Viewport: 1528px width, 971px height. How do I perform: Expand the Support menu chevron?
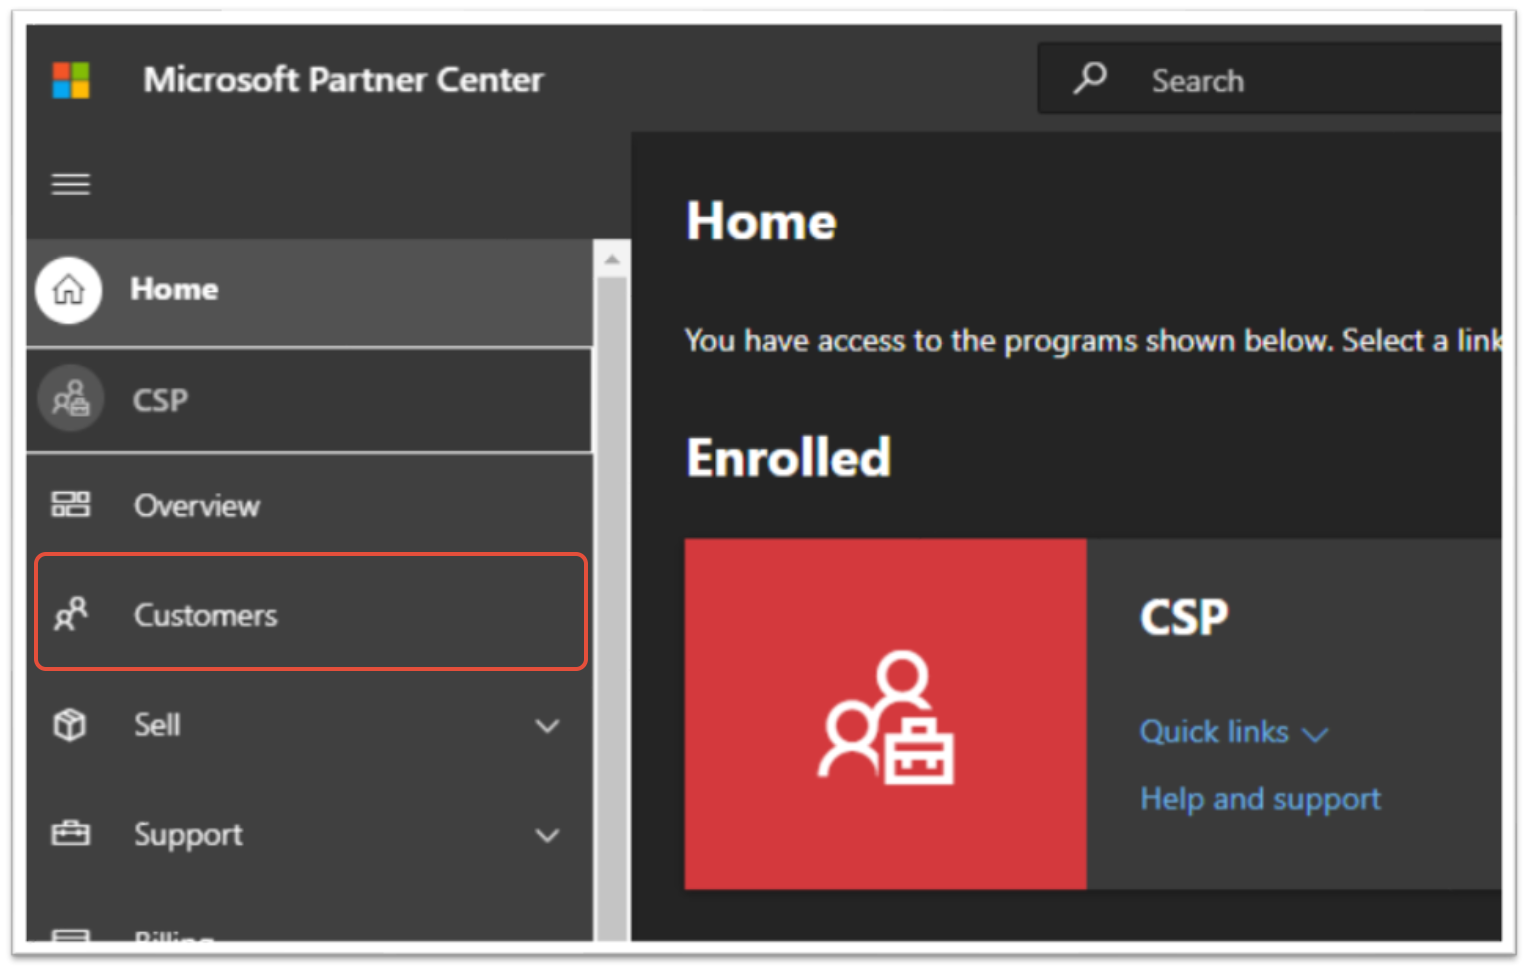pyautogui.click(x=547, y=835)
